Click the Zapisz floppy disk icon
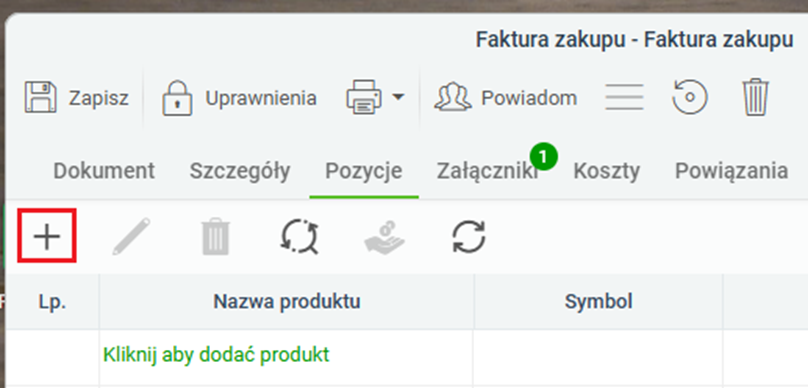Image resolution: width=808 pixels, height=388 pixels. click(41, 97)
